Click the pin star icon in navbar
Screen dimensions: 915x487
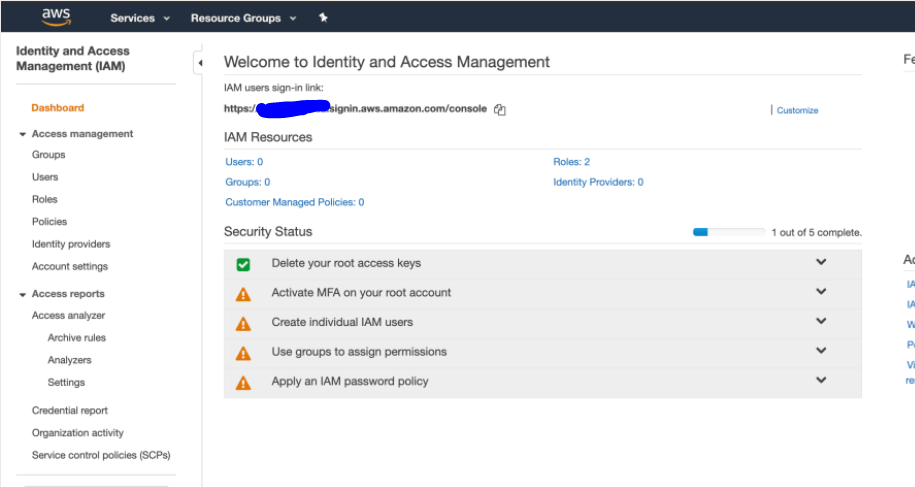coord(323,18)
